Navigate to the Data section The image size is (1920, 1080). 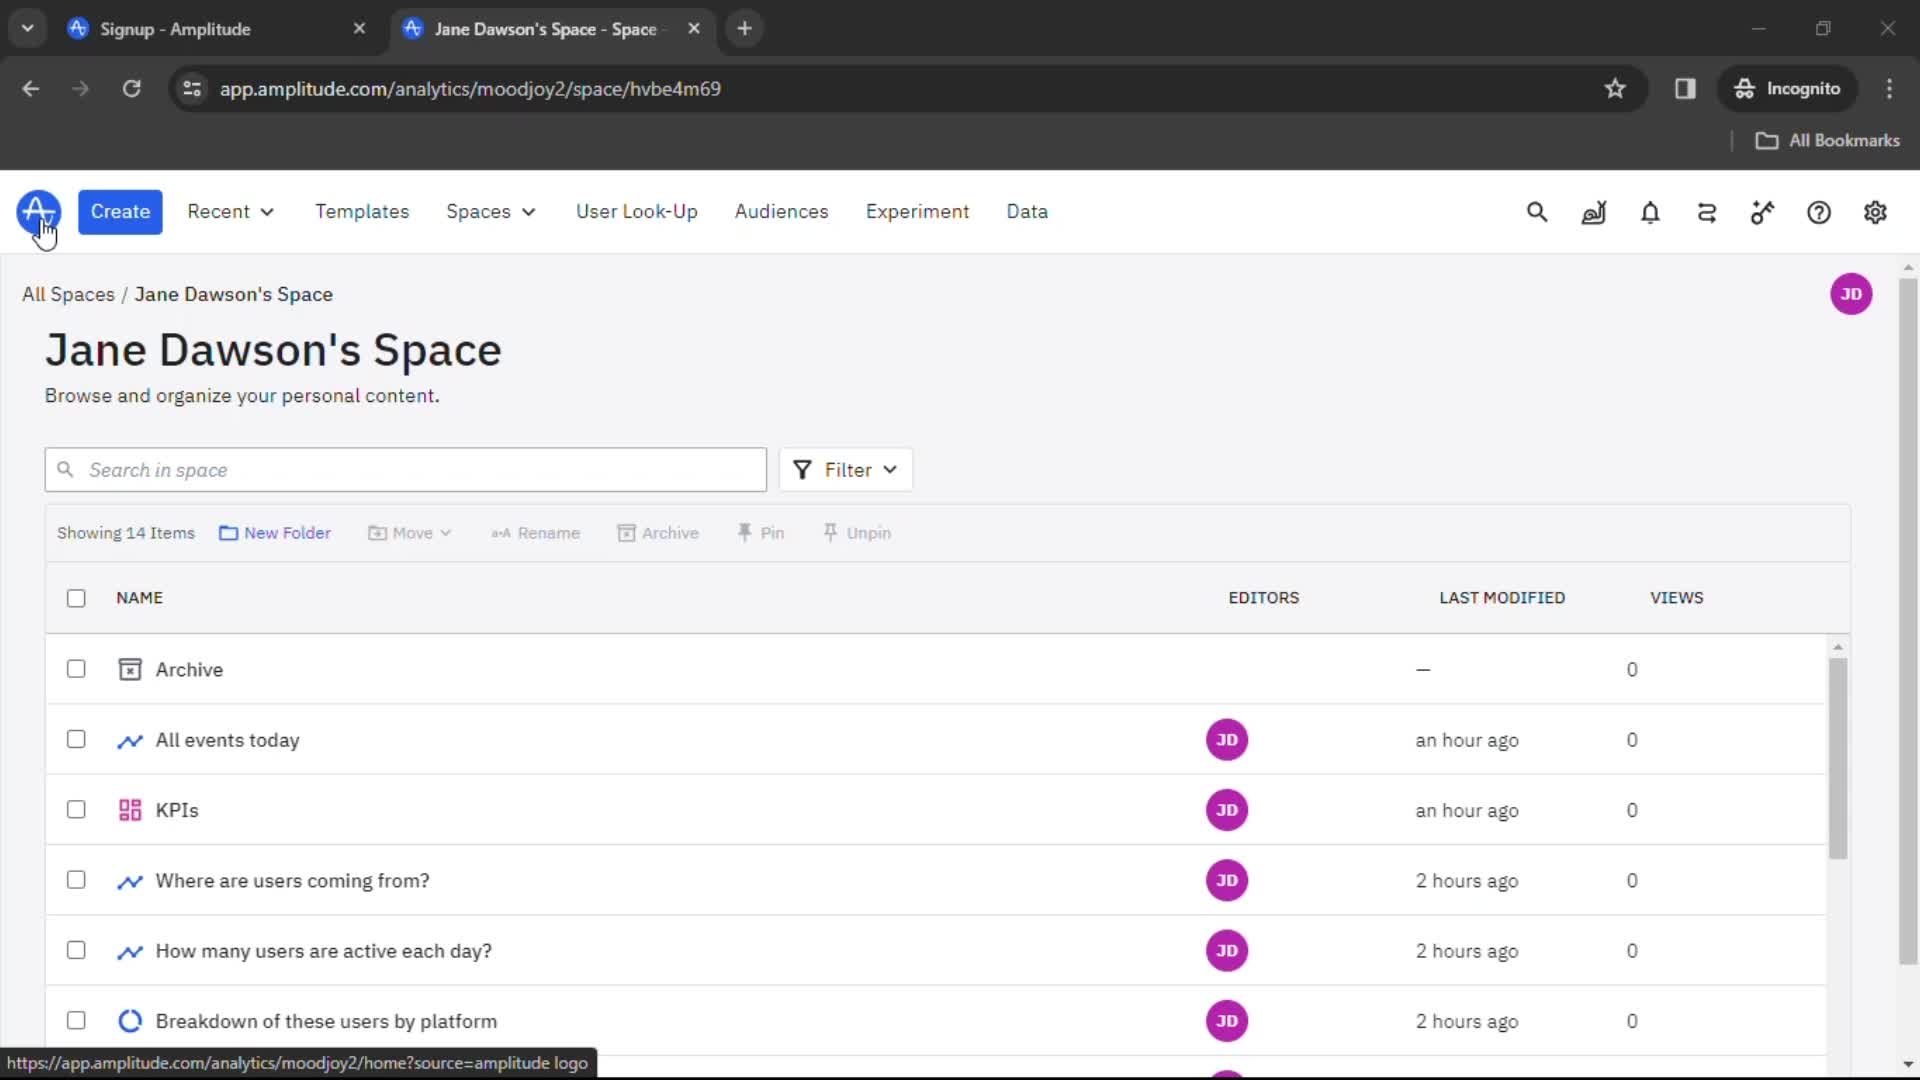[1027, 212]
